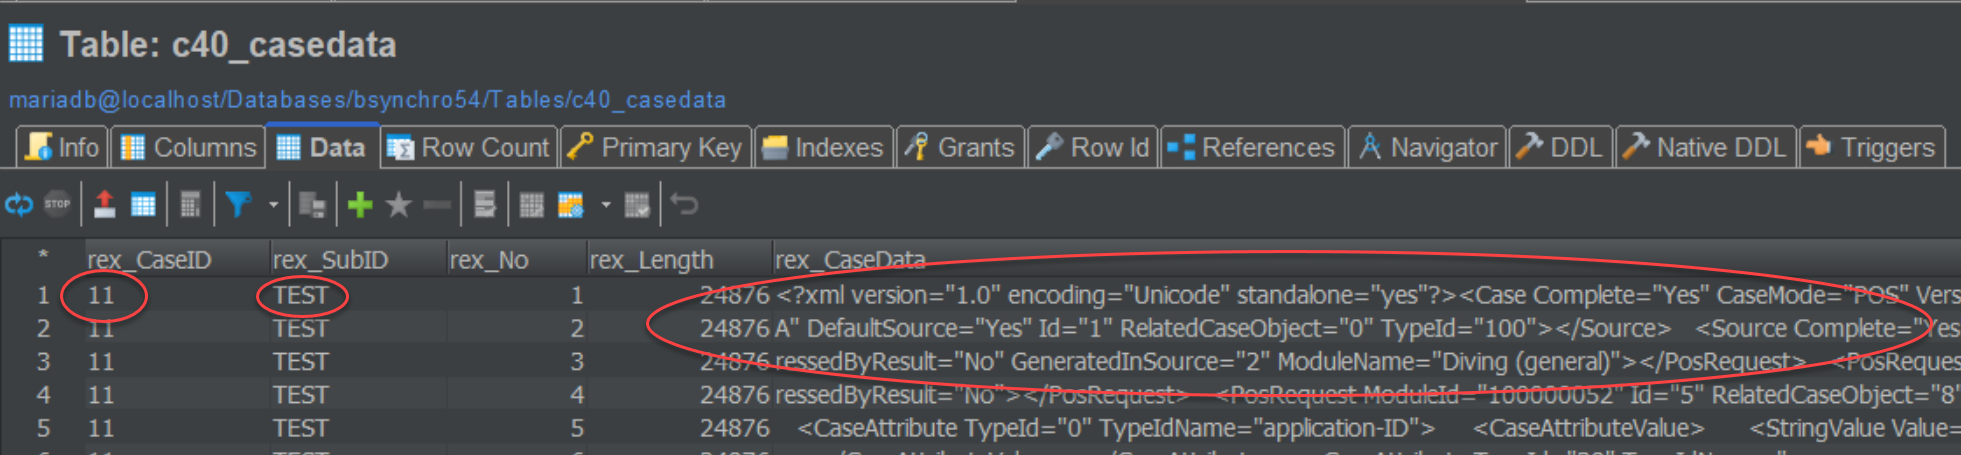Click the gray star duplicate-row icon
The width and height of the screenshot is (1961, 455).
(x=398, y=205)
